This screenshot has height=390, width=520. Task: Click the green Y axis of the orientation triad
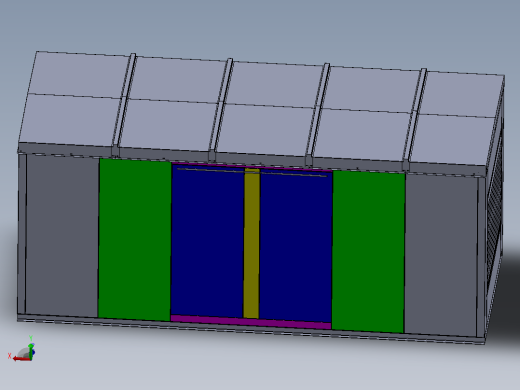(x=31, y=351)
